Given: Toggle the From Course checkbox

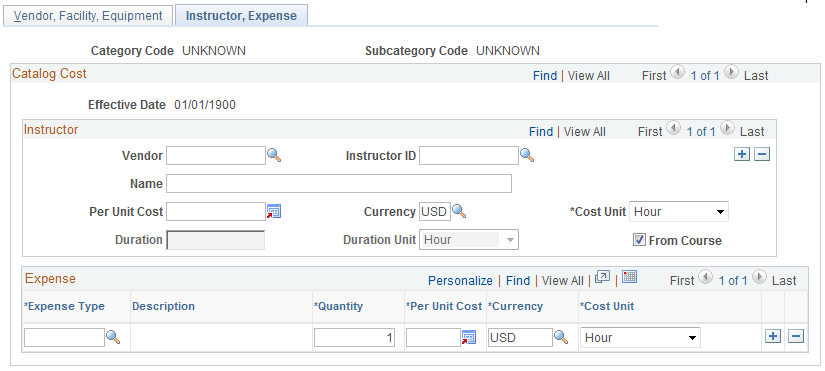Looking at the screenshot, I should pos(639,240).
